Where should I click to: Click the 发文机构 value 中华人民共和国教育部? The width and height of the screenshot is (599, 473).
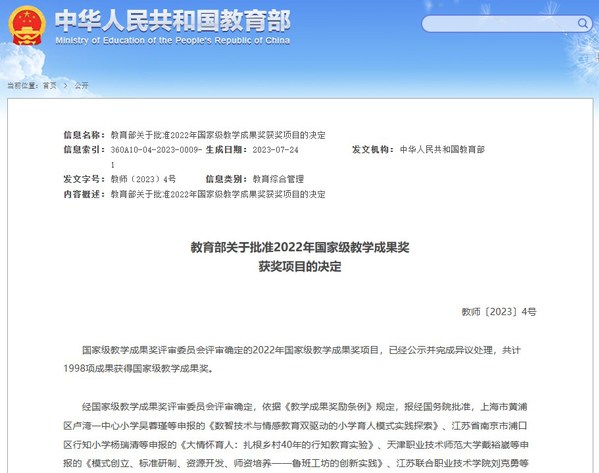[x=442, y=149]
